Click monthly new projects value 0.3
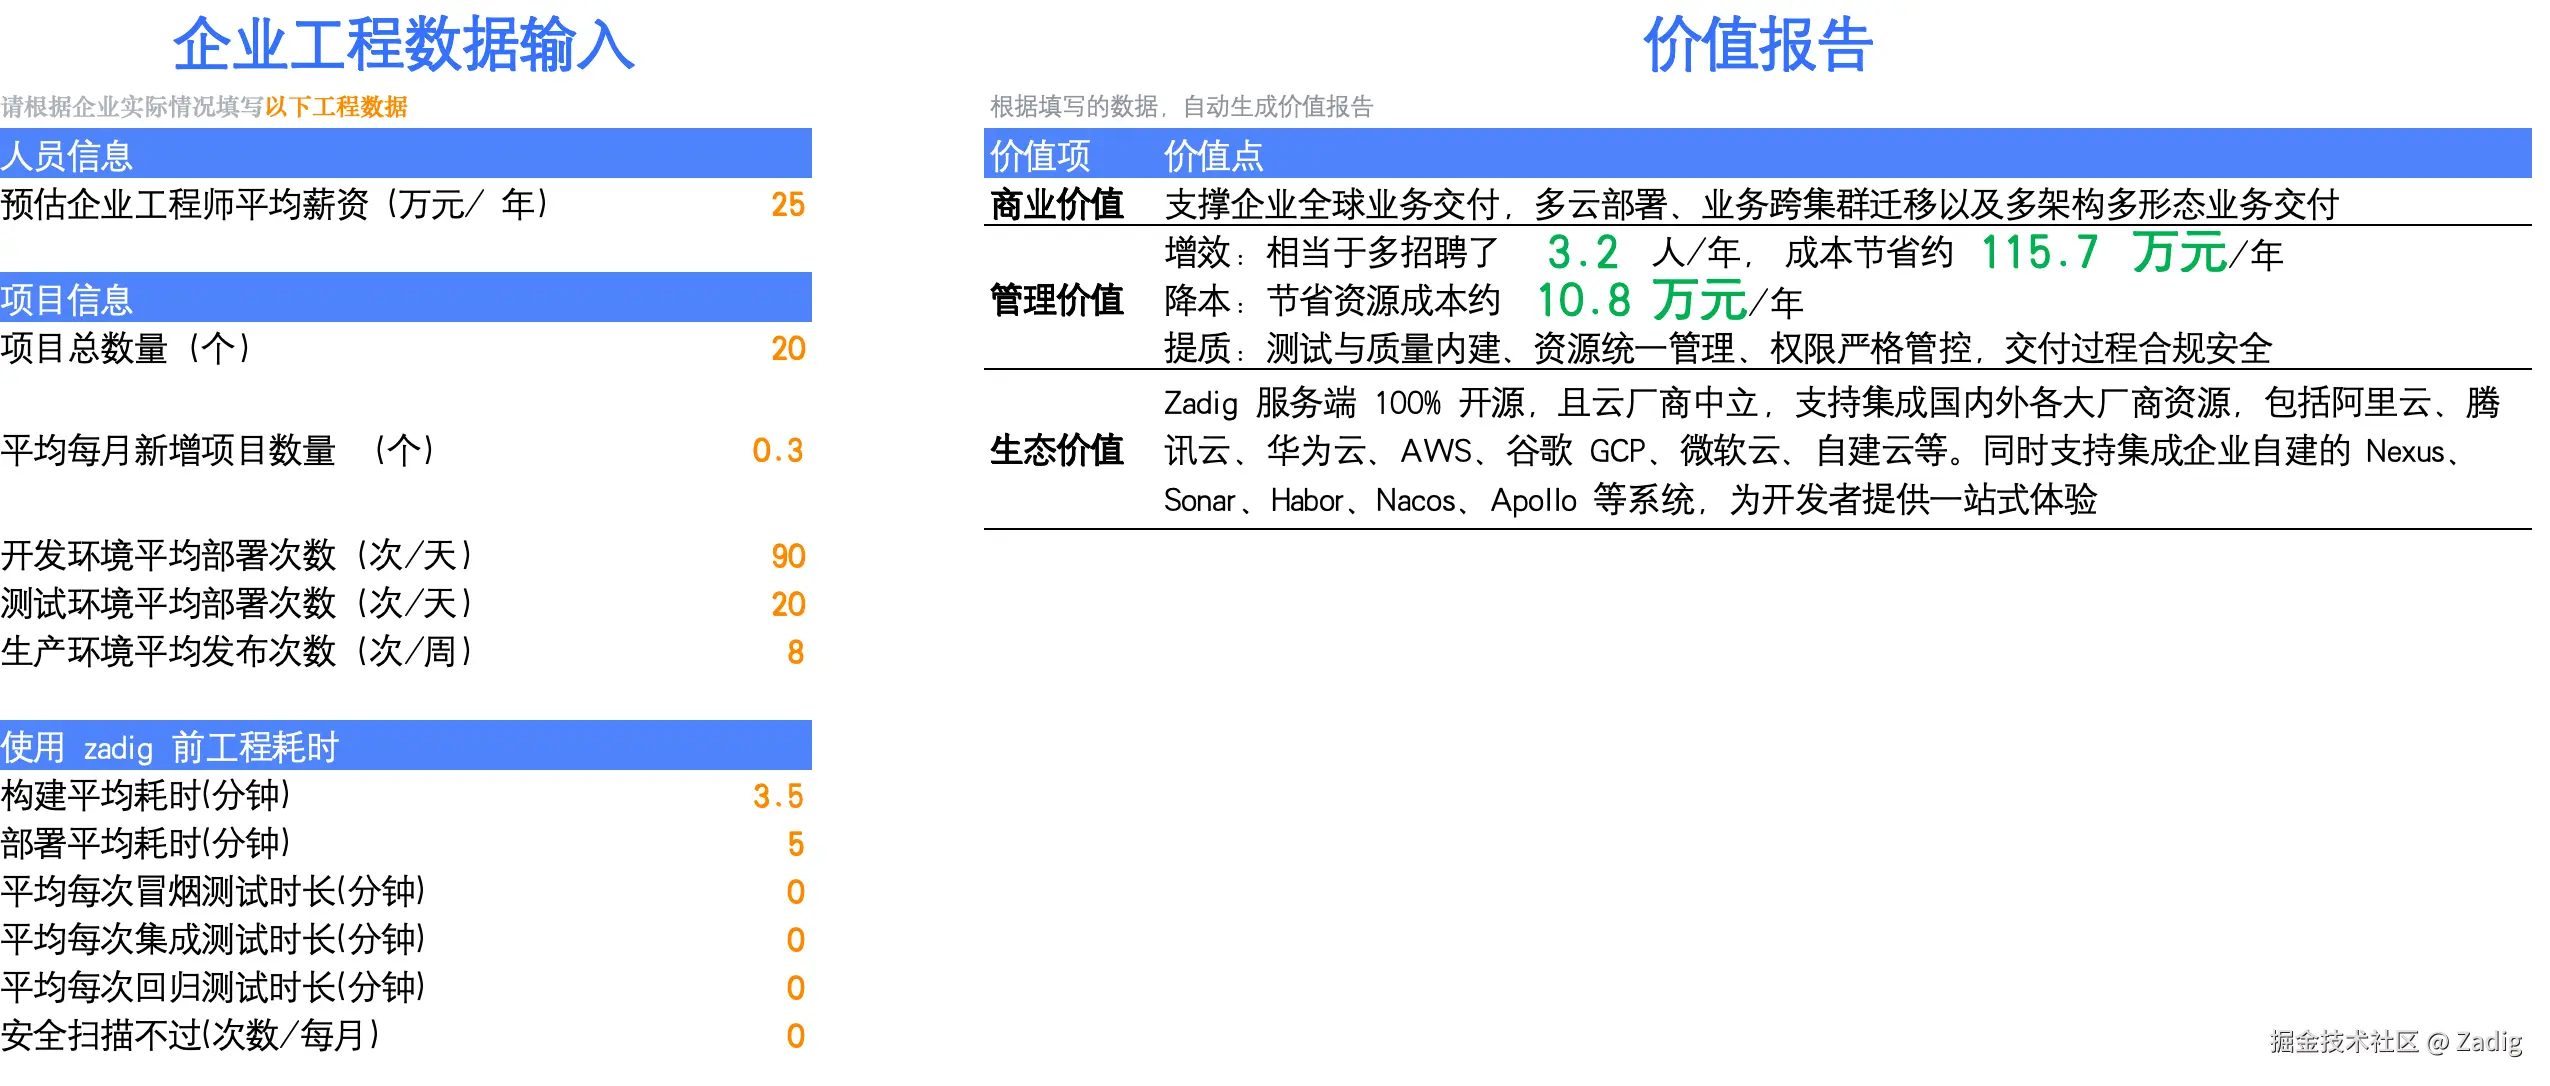The image size is (2550, 1086). pos(777,451)
